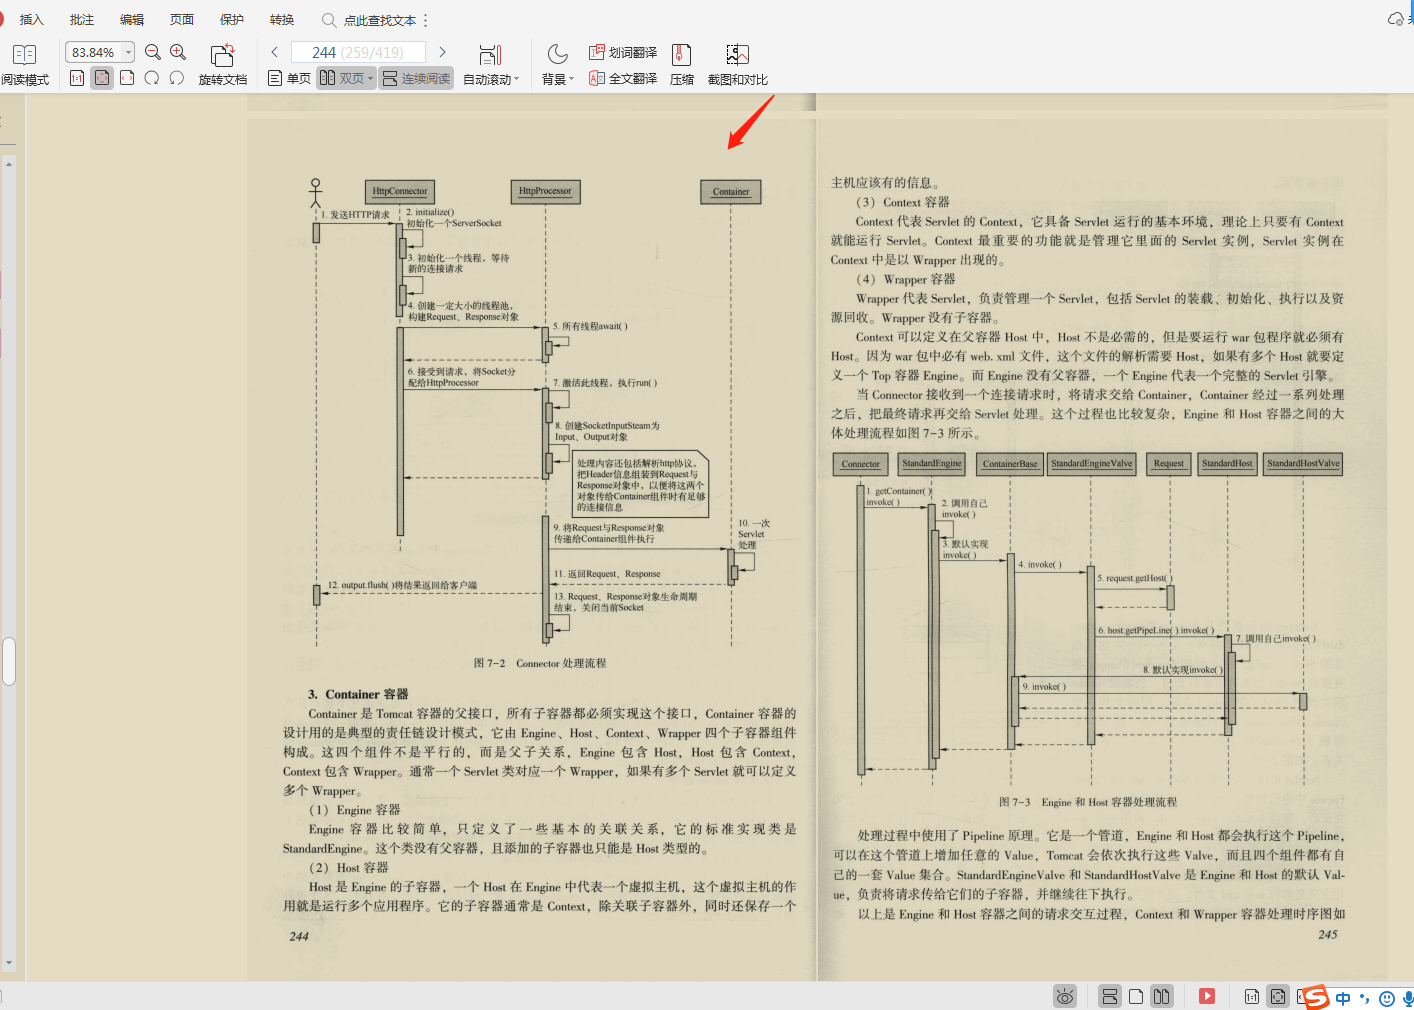Enter 阅读模式 reading mode
Image resolution: width=1414 pixels, height=1010 pixels.
[24, 62]
